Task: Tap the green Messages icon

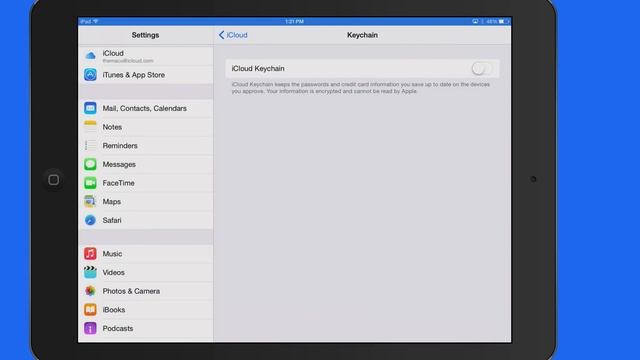Action: coord(90,164)
